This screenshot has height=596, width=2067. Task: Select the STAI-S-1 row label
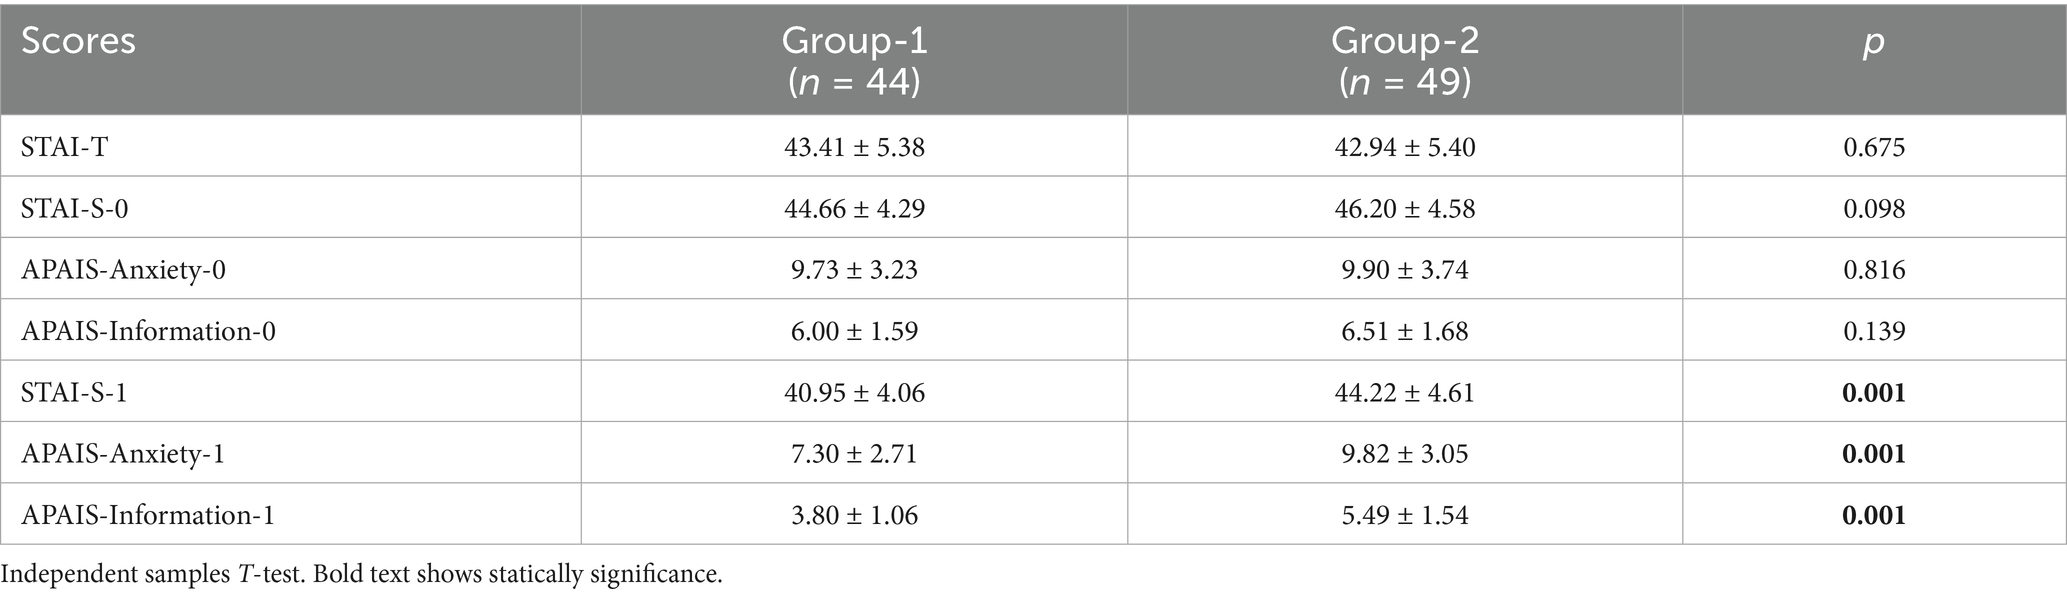tap(74, 392)
